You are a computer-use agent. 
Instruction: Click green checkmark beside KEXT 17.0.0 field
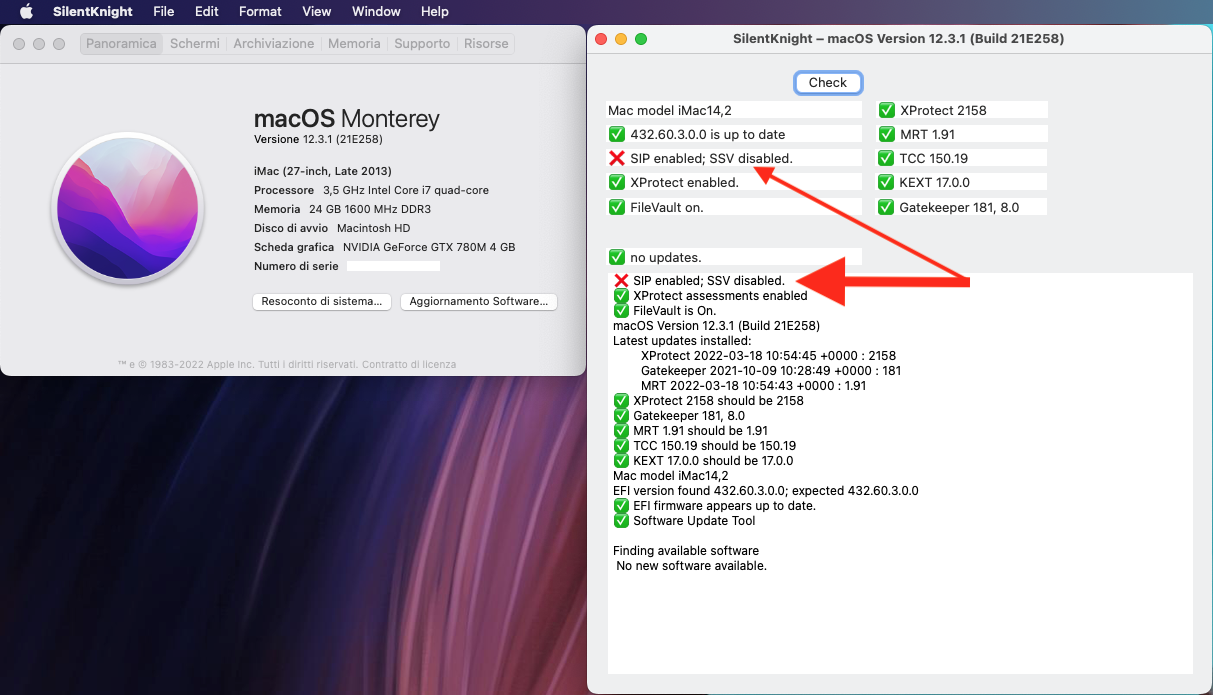[x=887, y=182]
